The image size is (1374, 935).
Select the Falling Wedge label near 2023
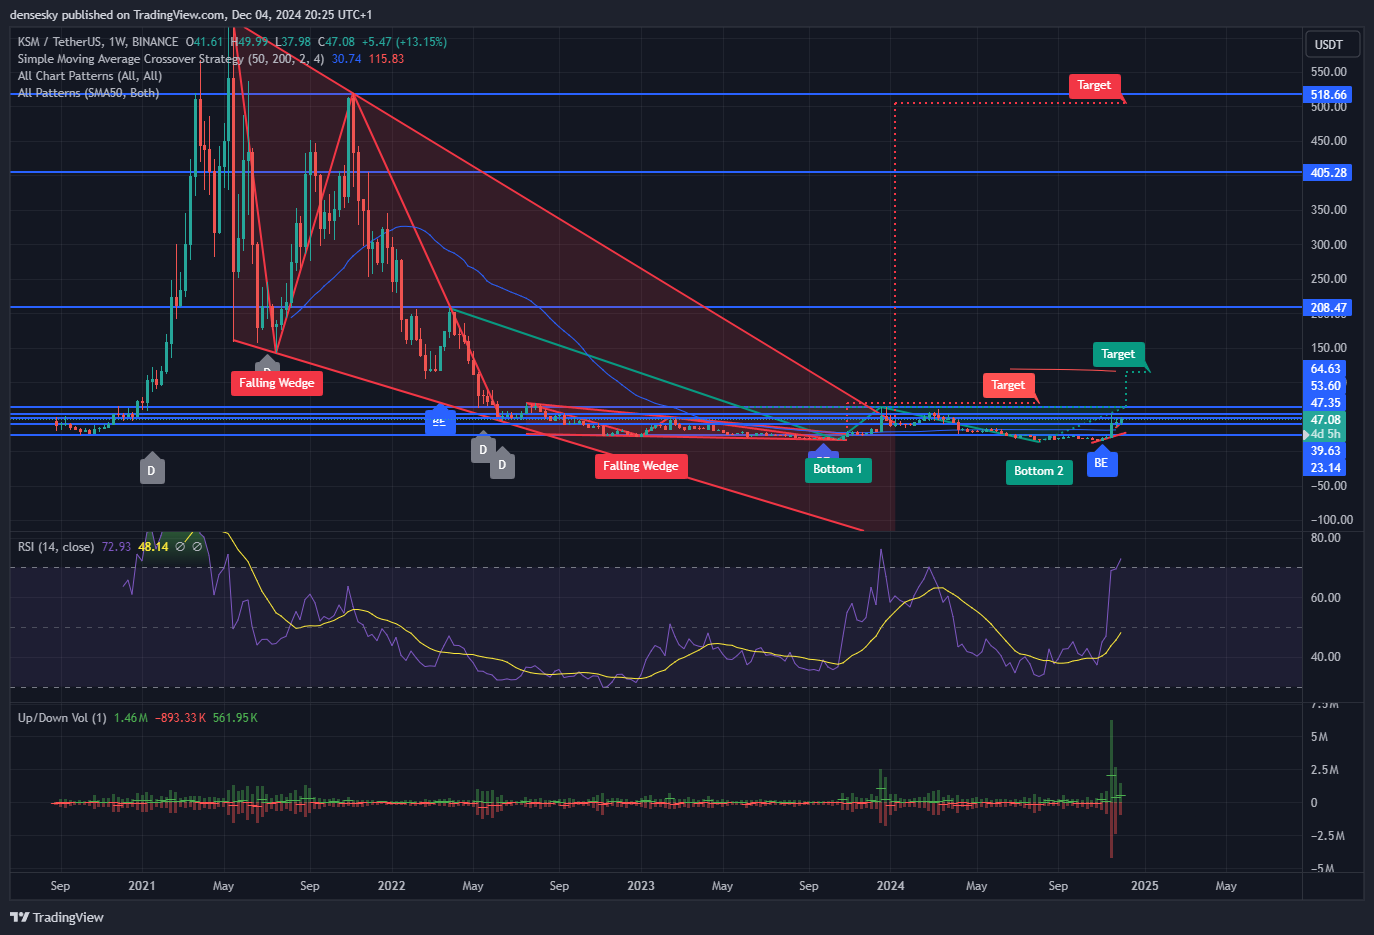[x=641, y=466]
